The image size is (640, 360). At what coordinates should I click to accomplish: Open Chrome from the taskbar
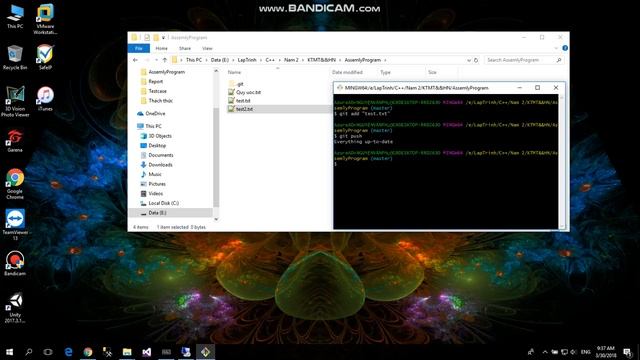point(88,352)
